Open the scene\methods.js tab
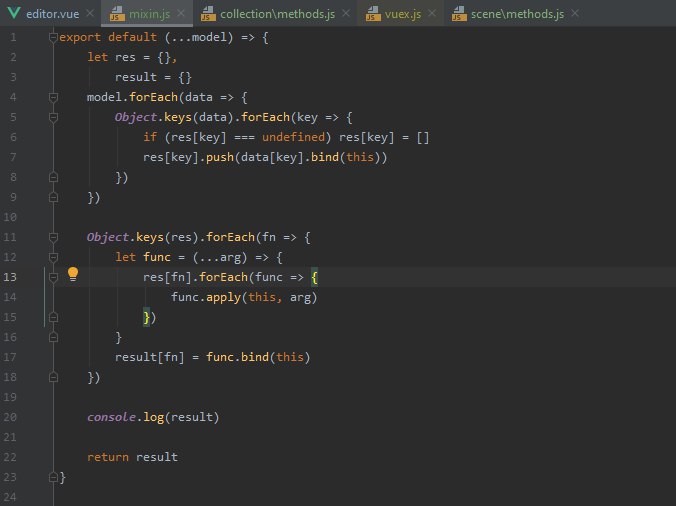676x506 pixels. (x=517, y=14)
